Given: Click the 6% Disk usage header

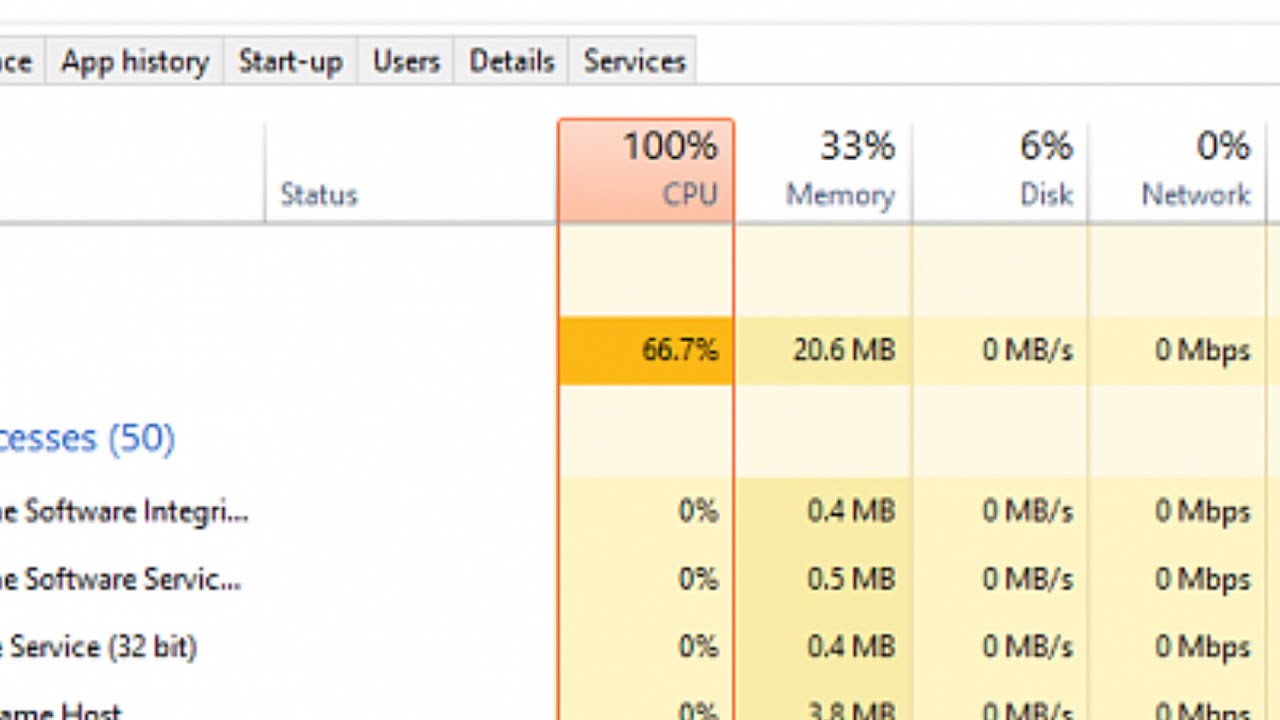Looking at the screenshot, I should click(1045, 146).
